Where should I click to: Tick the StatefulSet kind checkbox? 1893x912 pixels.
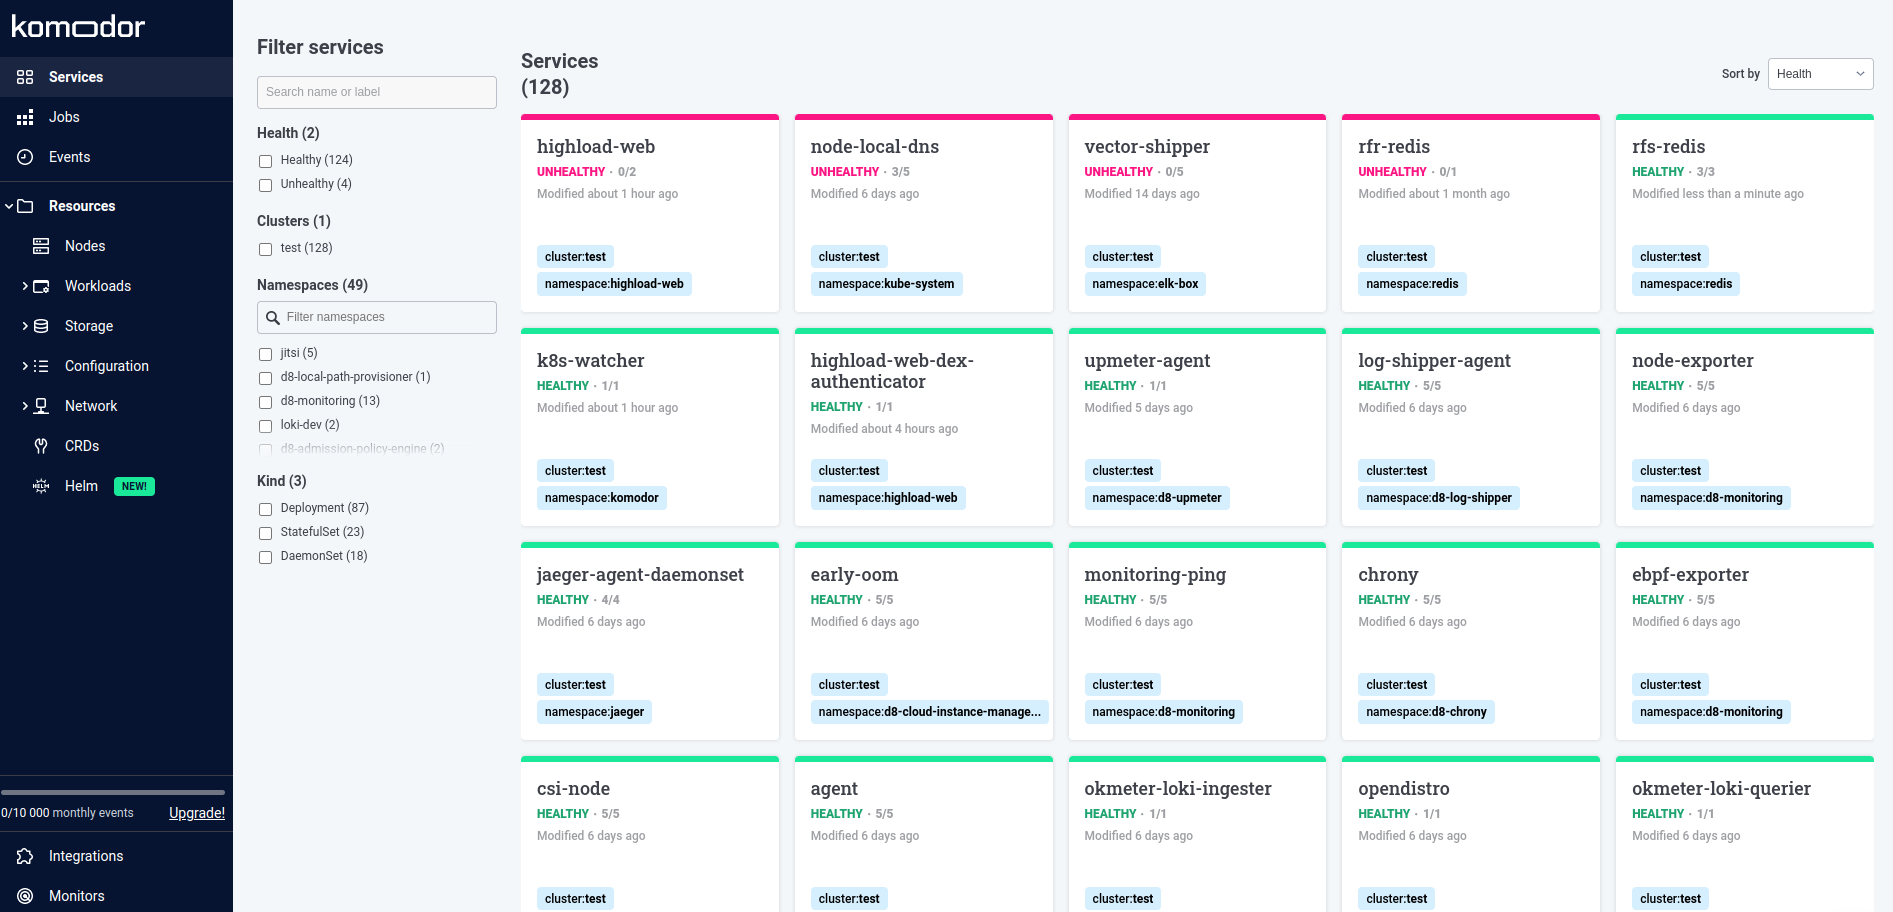click(x=265, y=533)
